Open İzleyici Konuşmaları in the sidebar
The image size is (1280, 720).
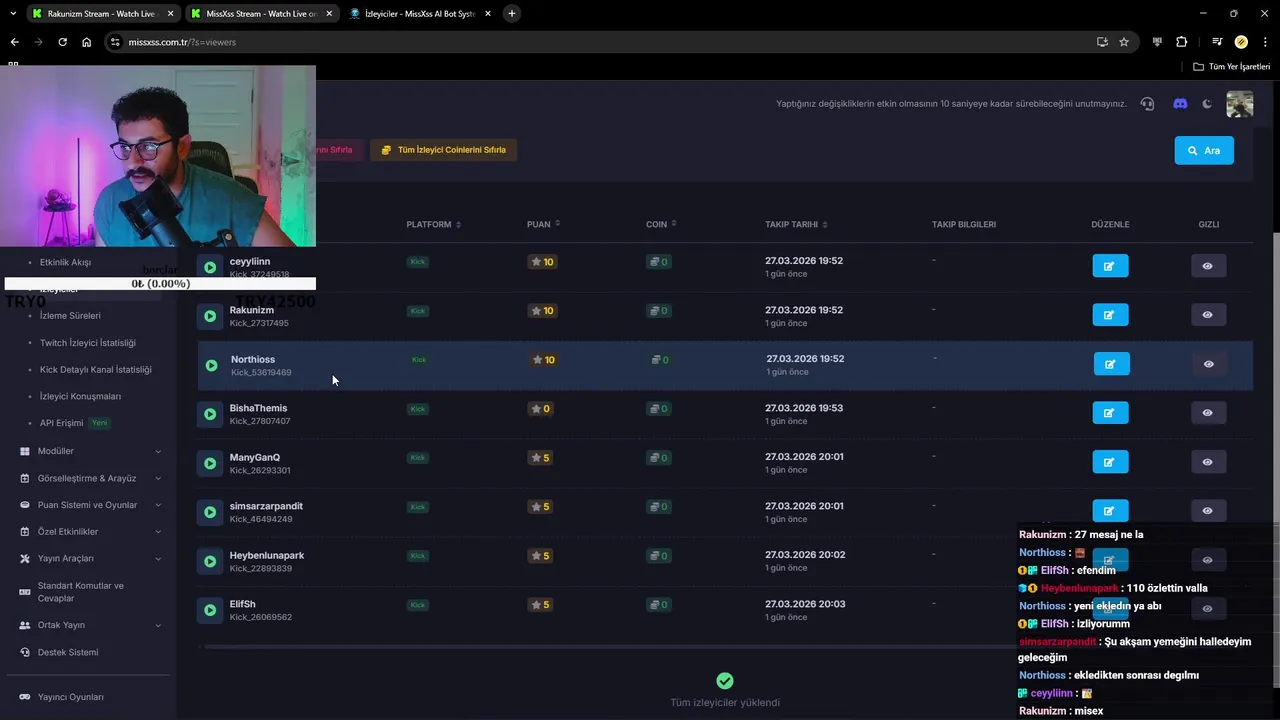(x=80, y=397)
